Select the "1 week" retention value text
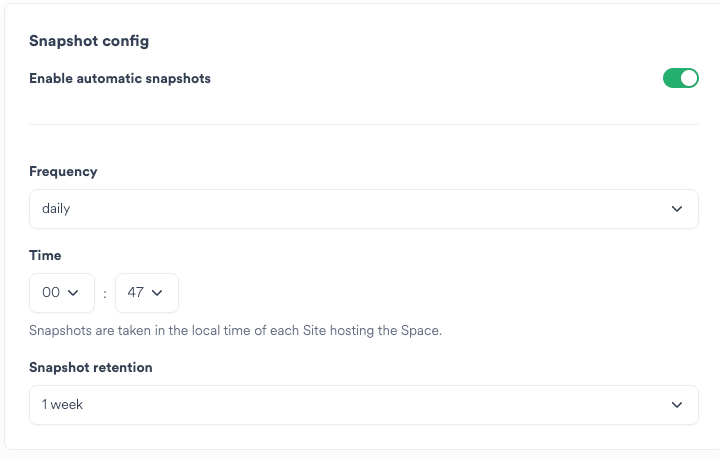This screenshot has width=720, height=459. click(x=61, y=405)
